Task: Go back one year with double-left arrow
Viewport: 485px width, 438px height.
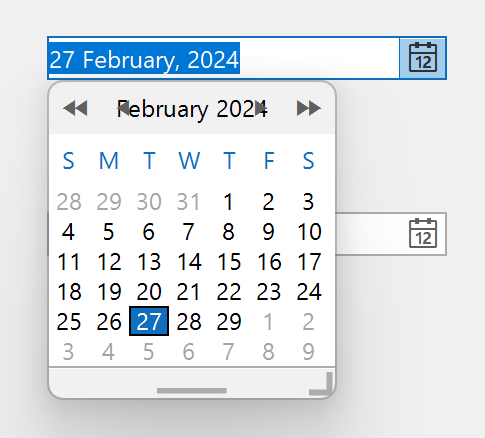Action: tap(75, 108)
